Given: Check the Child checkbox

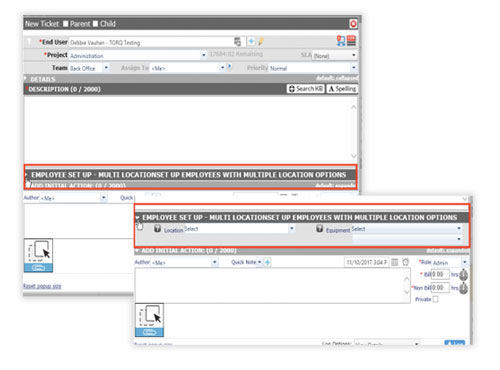Looking at the screenshot, I should [95, 24].
